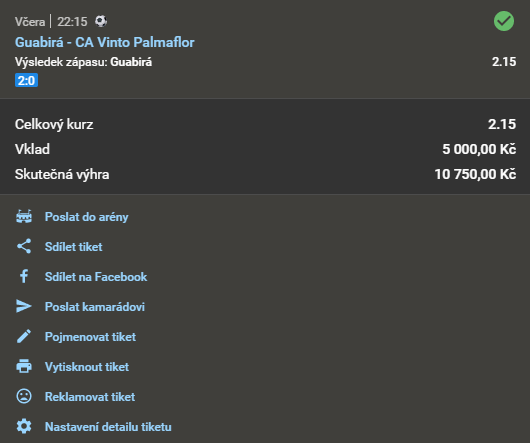Click the gear settings icon
The image size is (530, 443).
tap(24, 426)
